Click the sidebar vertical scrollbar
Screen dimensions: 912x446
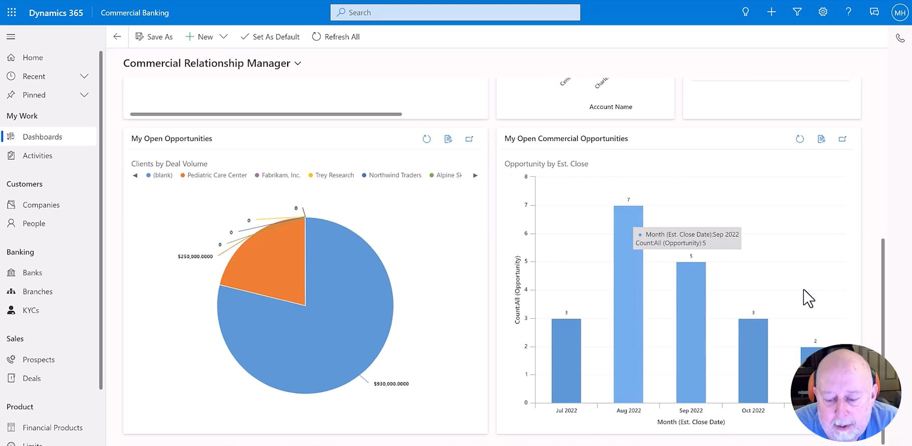coord(101,220)
